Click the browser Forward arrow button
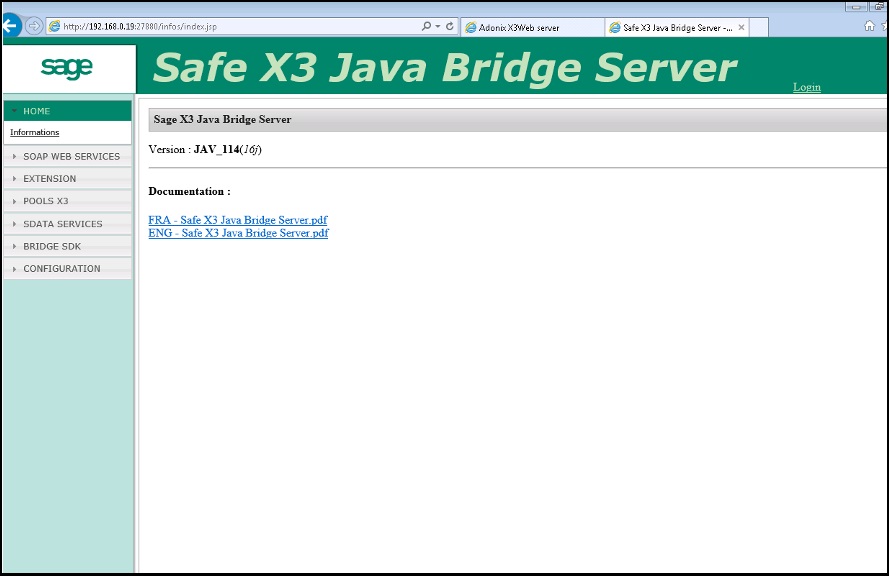 (x=33, y=26)
